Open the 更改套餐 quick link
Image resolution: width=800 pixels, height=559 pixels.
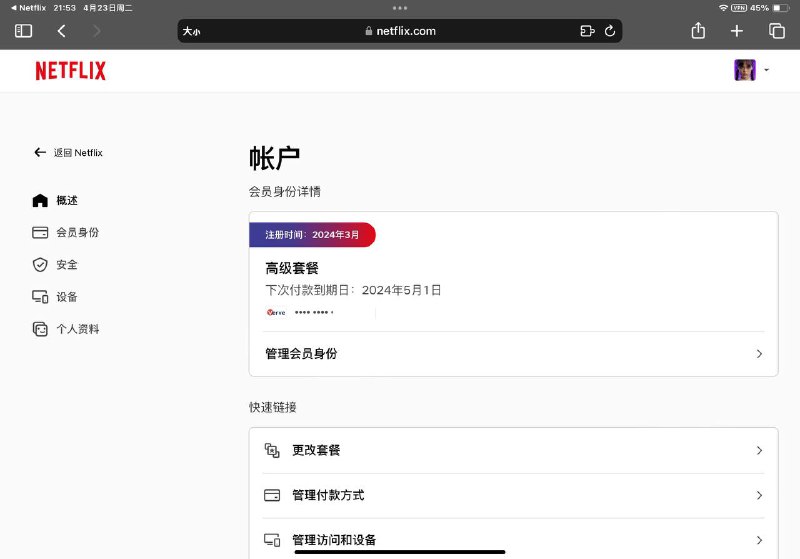(x=513, y=450)
